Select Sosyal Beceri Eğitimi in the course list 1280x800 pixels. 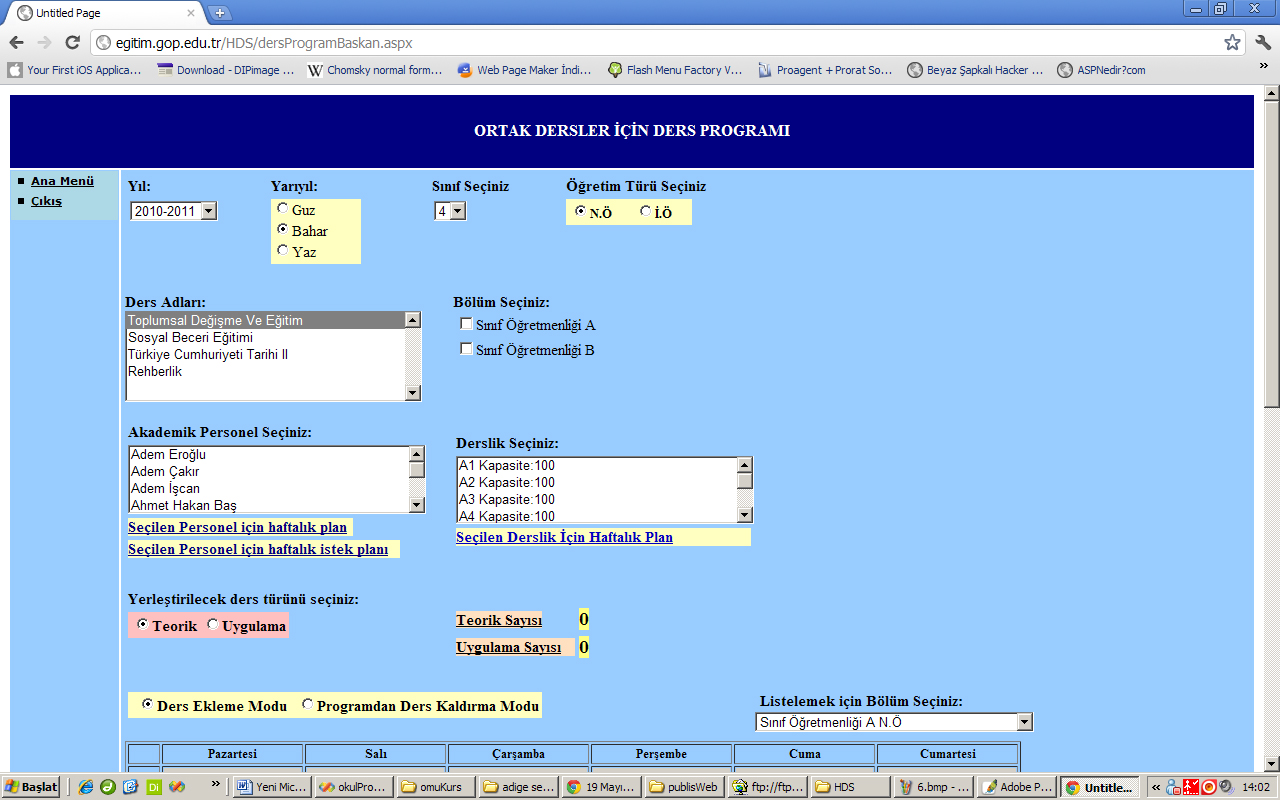click(x=190, y=338)
